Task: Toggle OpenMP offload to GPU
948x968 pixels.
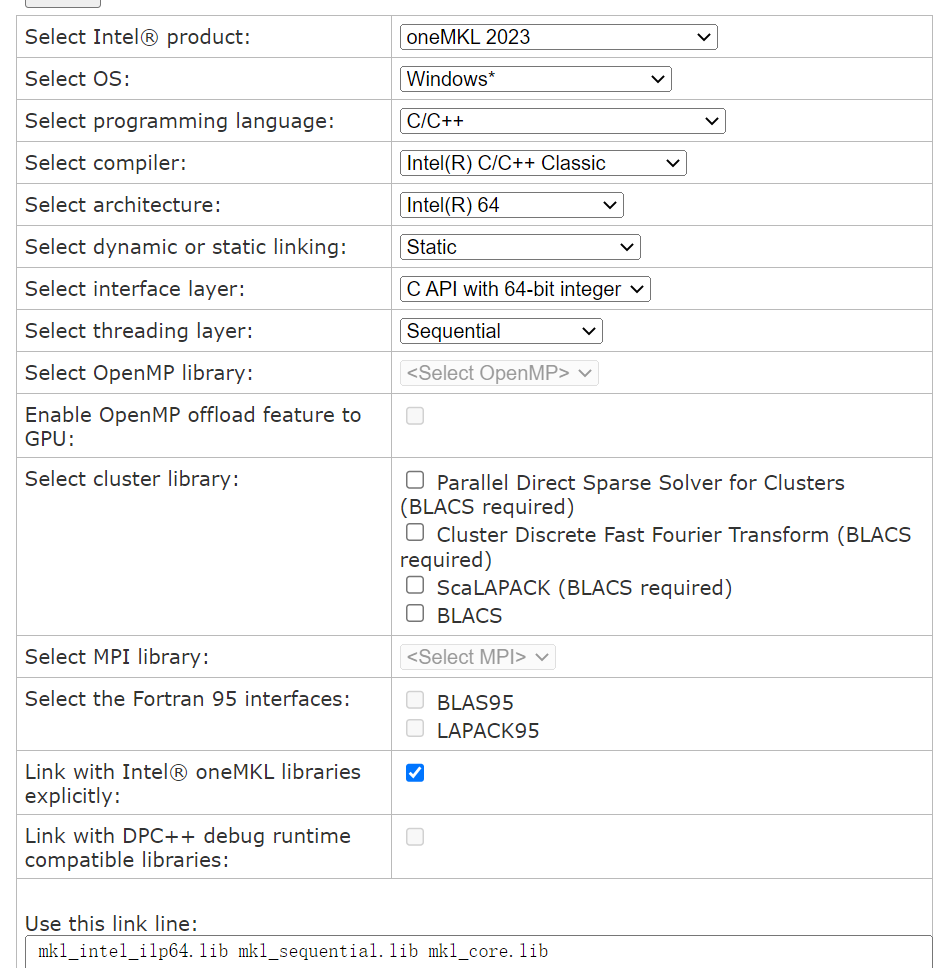Action: (415, 415)
